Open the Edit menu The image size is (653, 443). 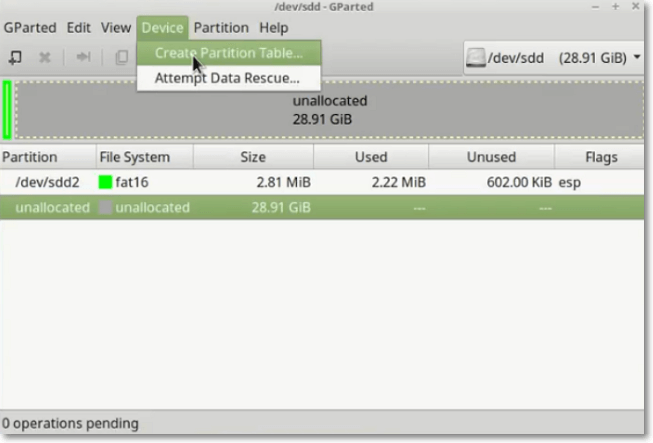tap(79, 28)
